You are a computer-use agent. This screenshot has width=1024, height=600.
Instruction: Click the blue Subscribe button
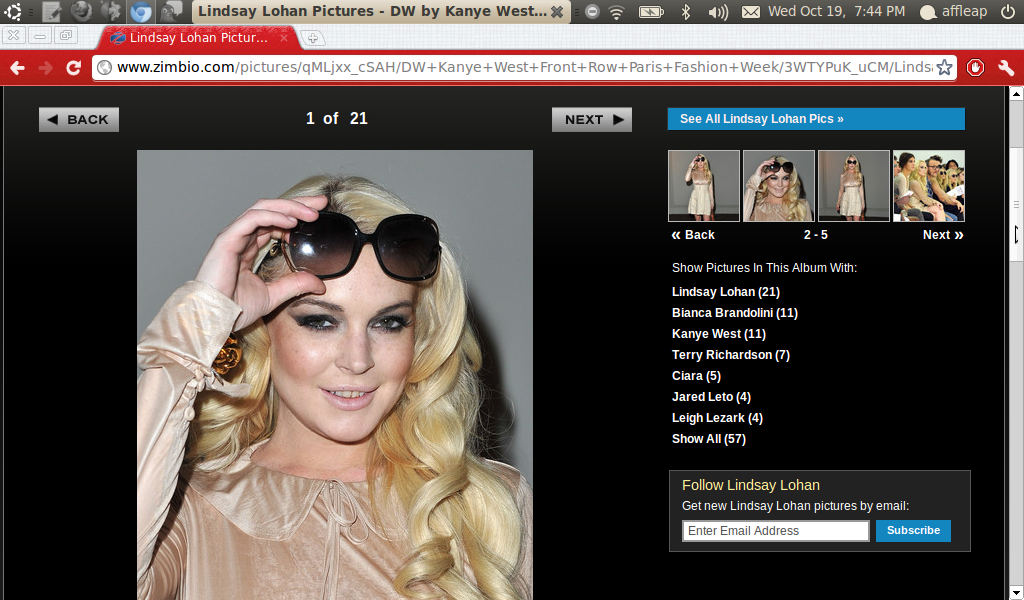coord(913,531)
